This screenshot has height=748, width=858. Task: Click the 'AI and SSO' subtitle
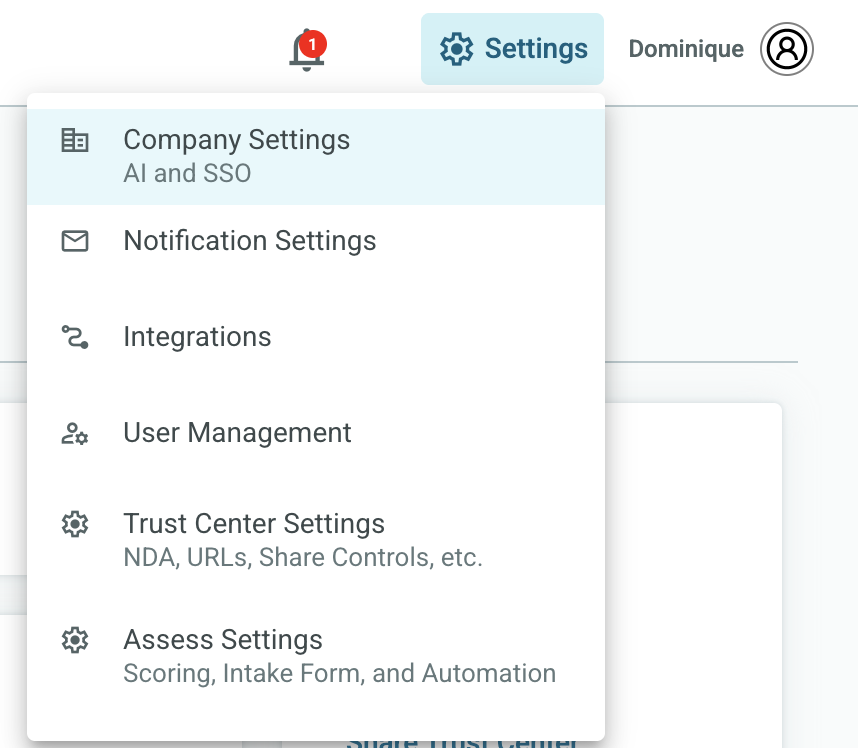tap(187, 173)
